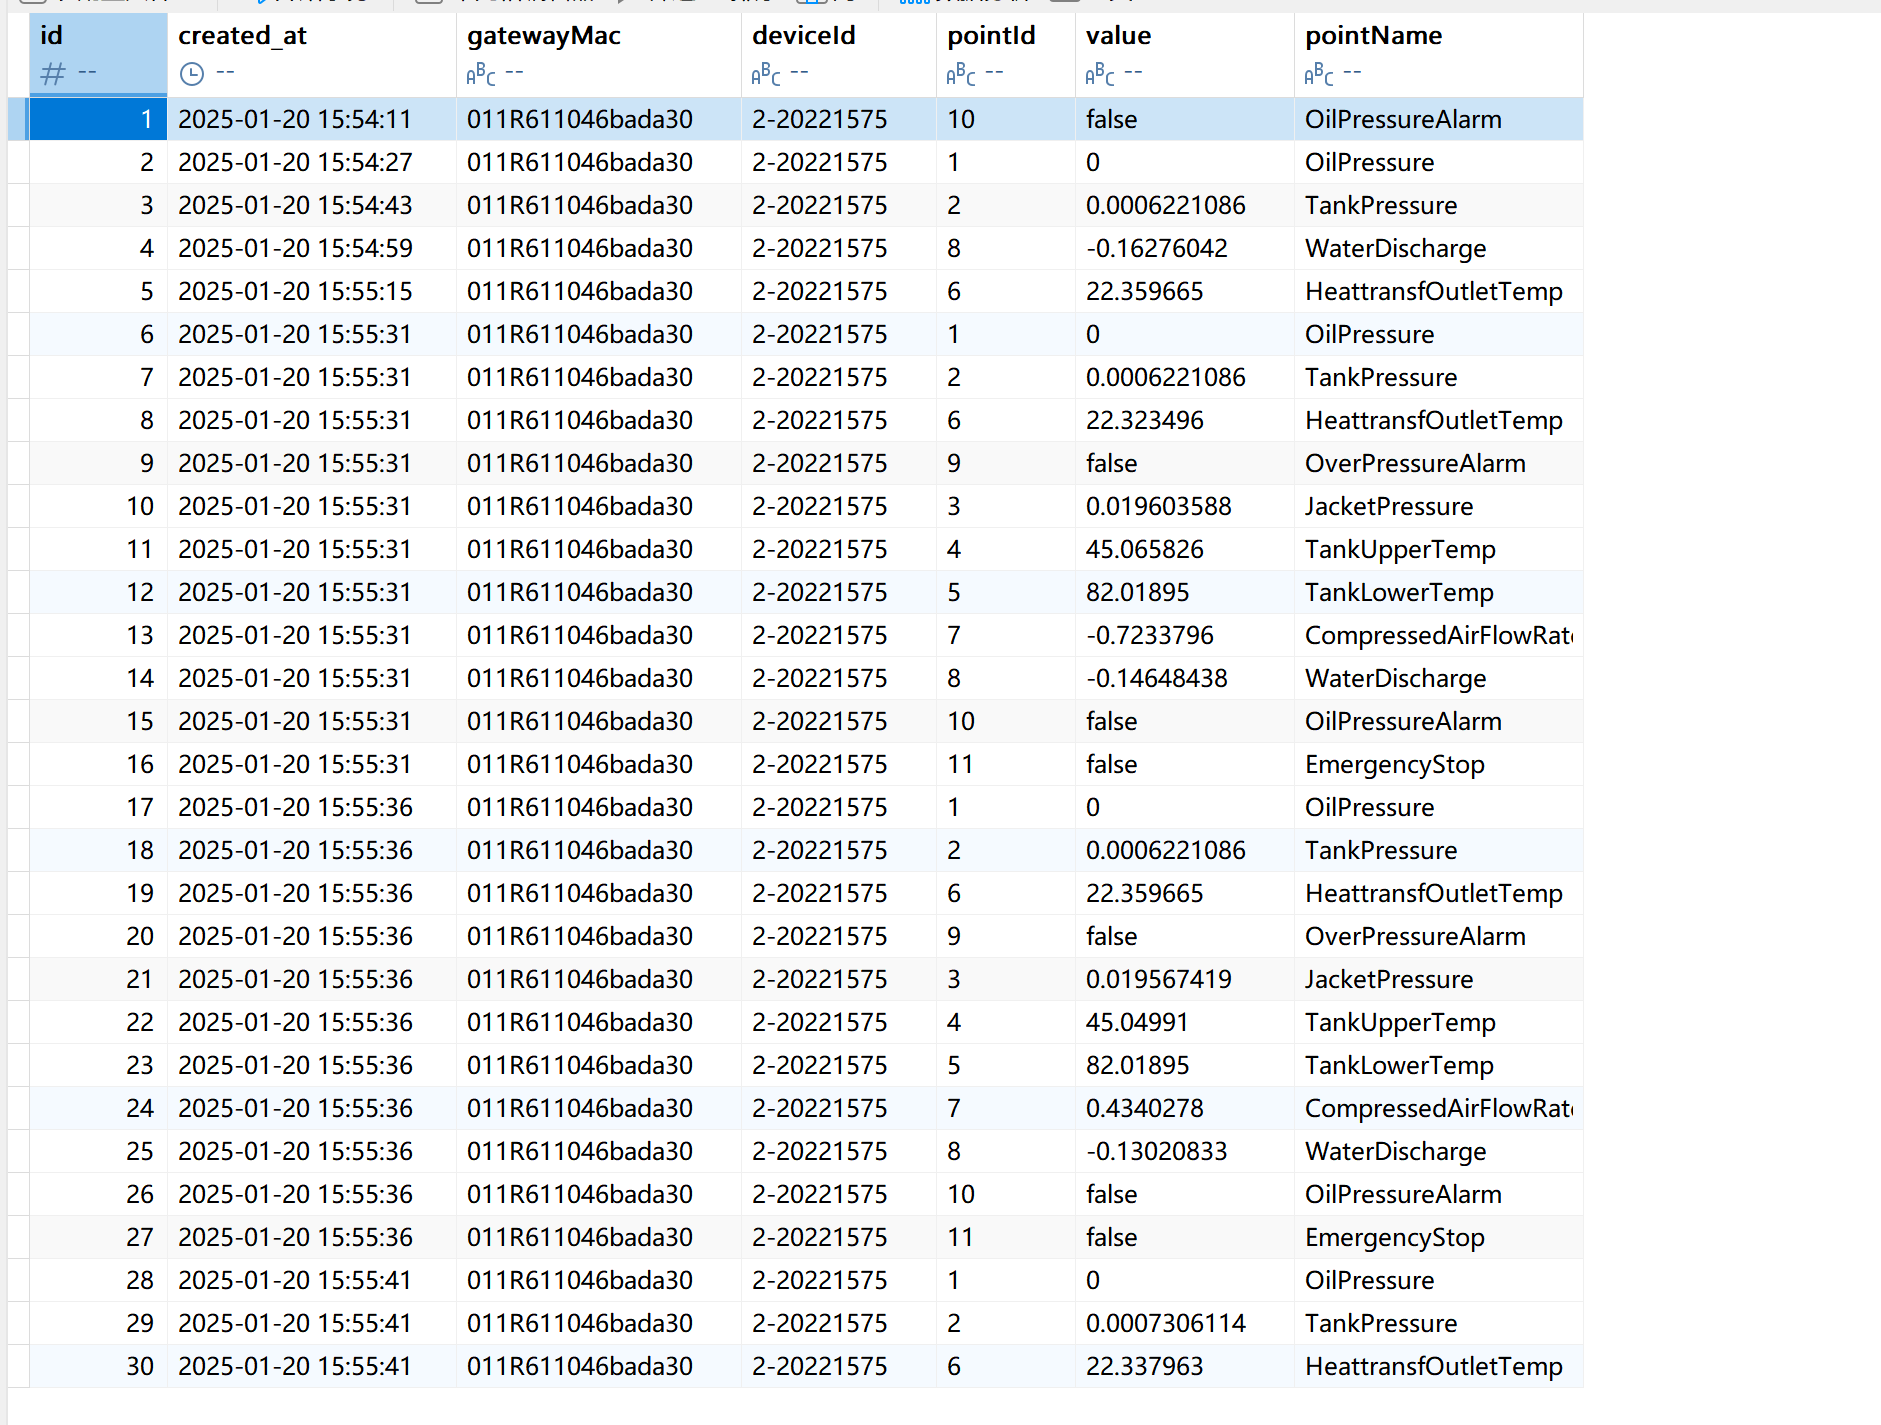Select value 0.0007306114 in row 29
1881x1425 pixels.
(1165, 1323)
